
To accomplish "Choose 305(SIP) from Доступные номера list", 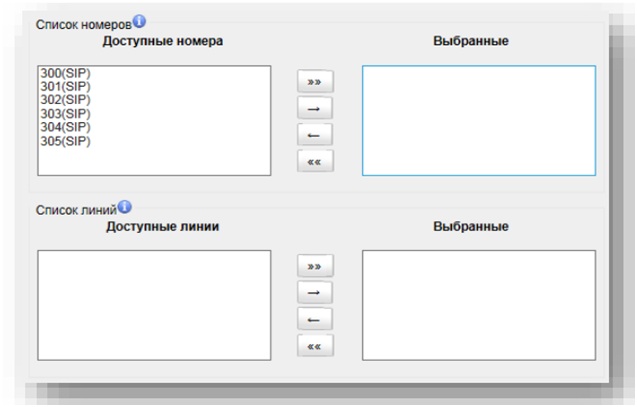I will [62, 140].
